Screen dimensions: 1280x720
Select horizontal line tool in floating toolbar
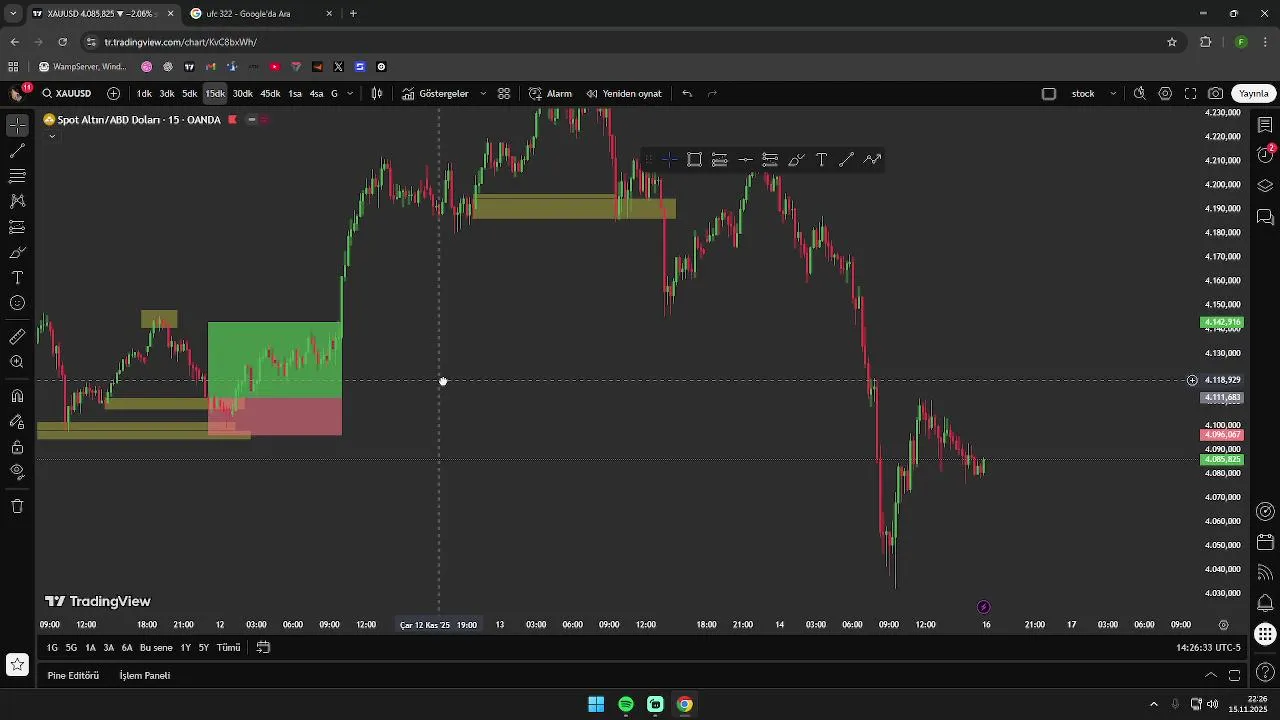[x=745, y=160]
